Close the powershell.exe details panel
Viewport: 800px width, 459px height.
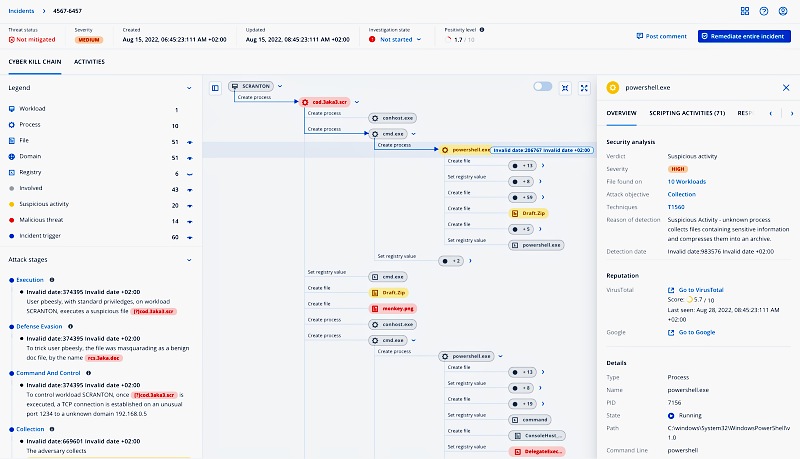pyautogui.click(x=785, y=88)
